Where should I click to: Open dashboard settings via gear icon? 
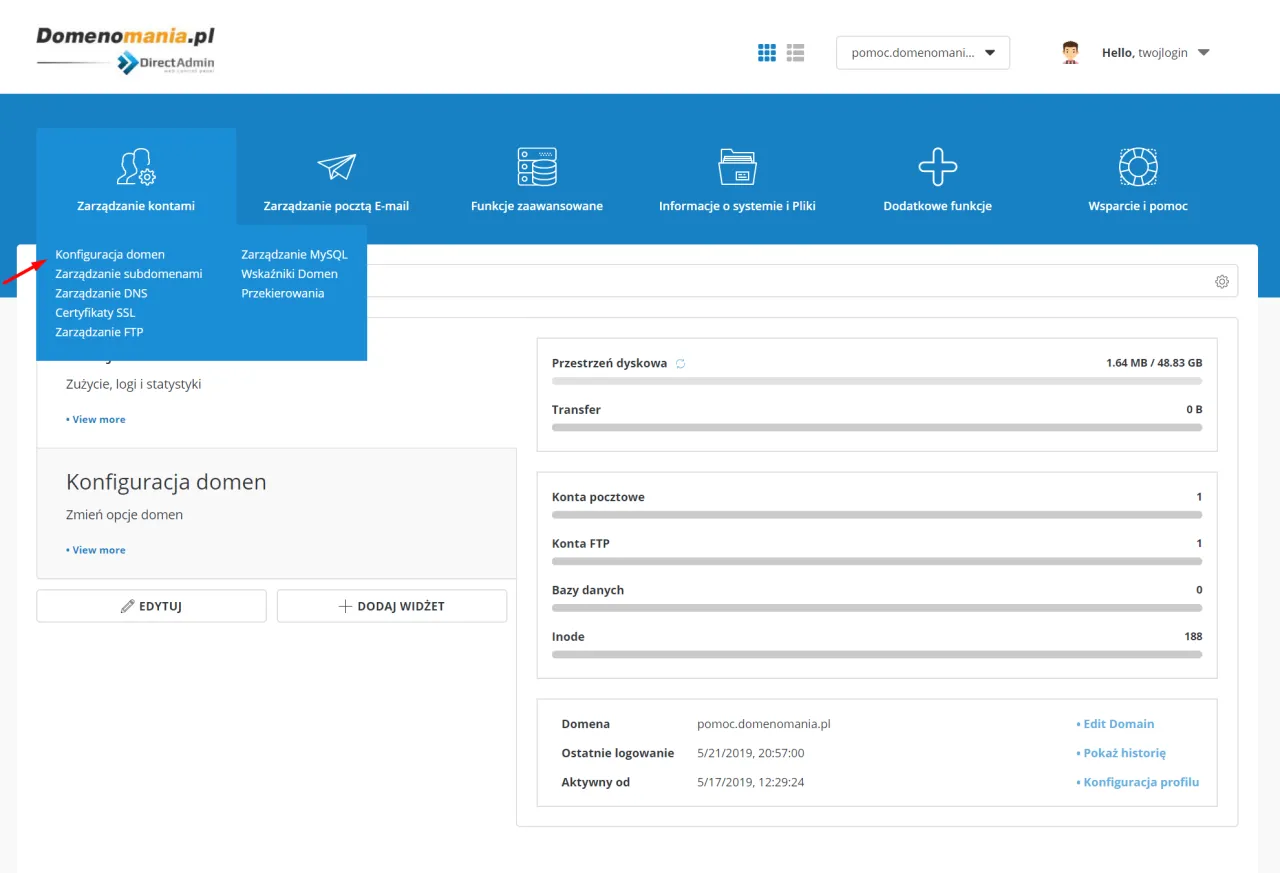click(1221, 281)
